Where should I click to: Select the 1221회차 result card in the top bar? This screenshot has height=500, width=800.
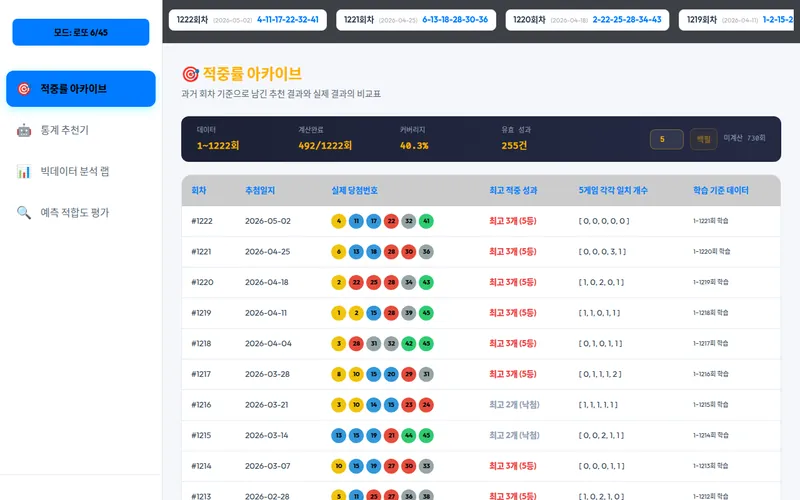[416, 20]
